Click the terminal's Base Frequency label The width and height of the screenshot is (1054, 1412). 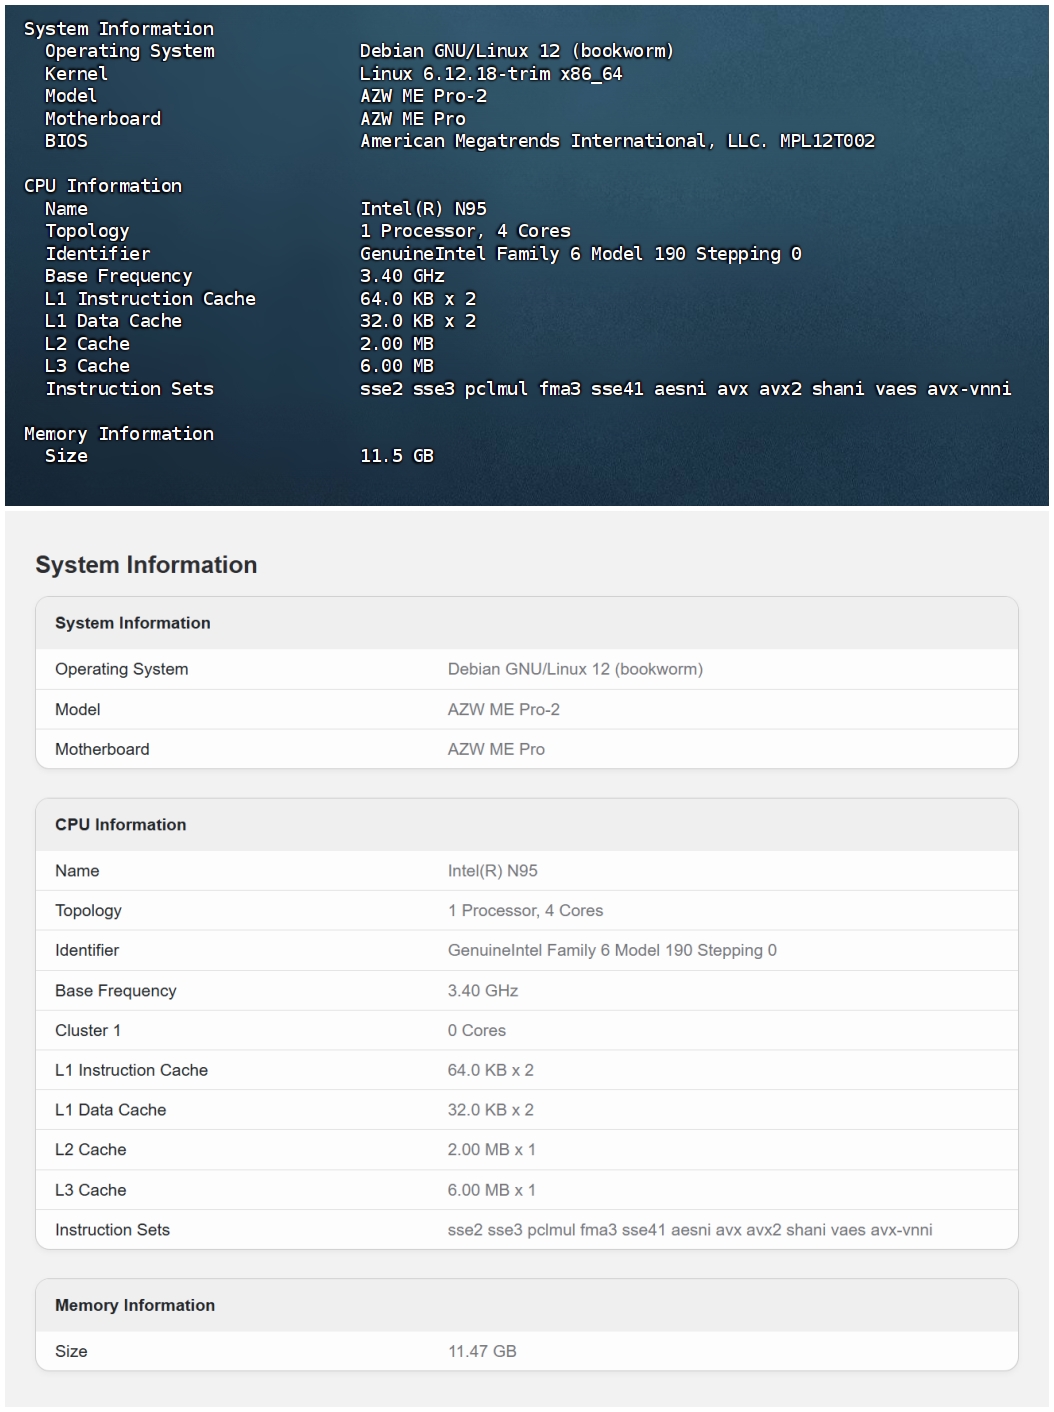pyautogui.click(x=119, y=276)
